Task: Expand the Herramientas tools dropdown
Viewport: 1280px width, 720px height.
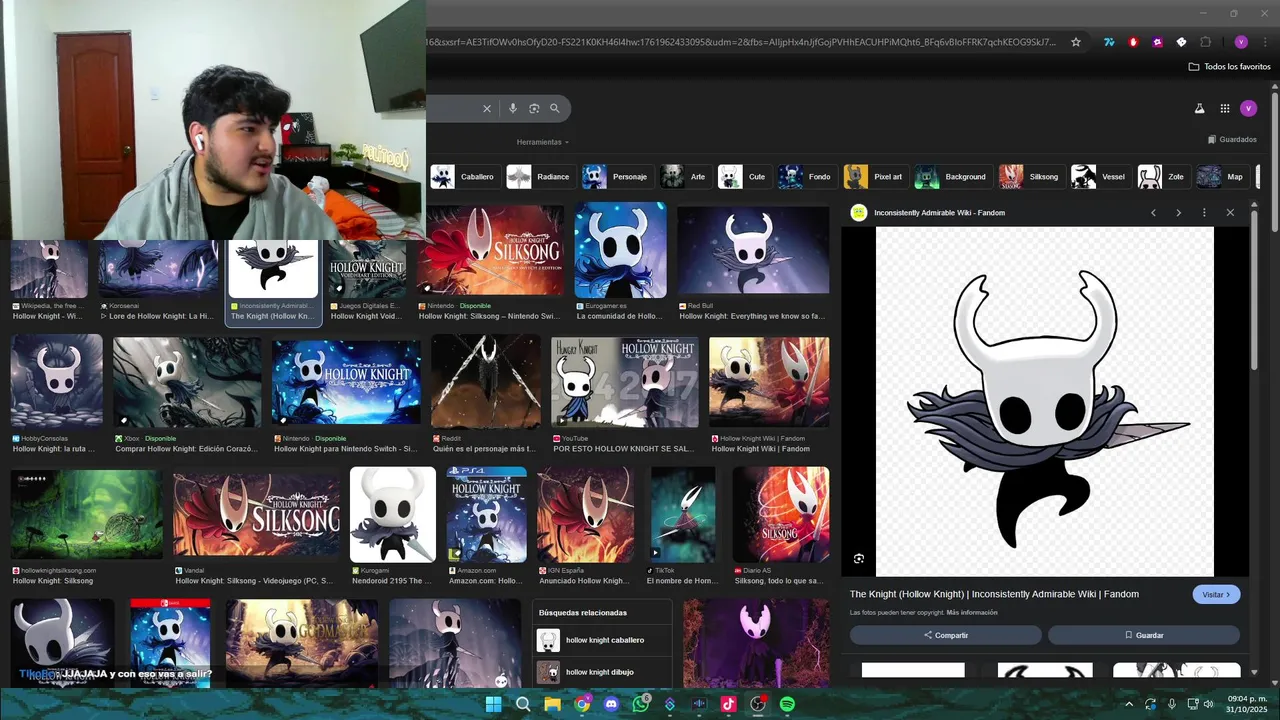Action: coord(542,142)
